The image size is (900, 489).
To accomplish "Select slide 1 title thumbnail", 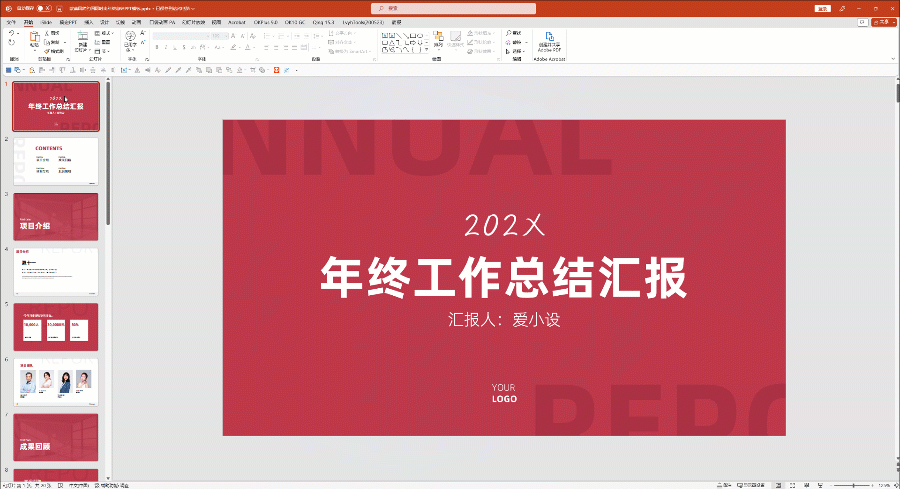I will (x=56, y=106).
